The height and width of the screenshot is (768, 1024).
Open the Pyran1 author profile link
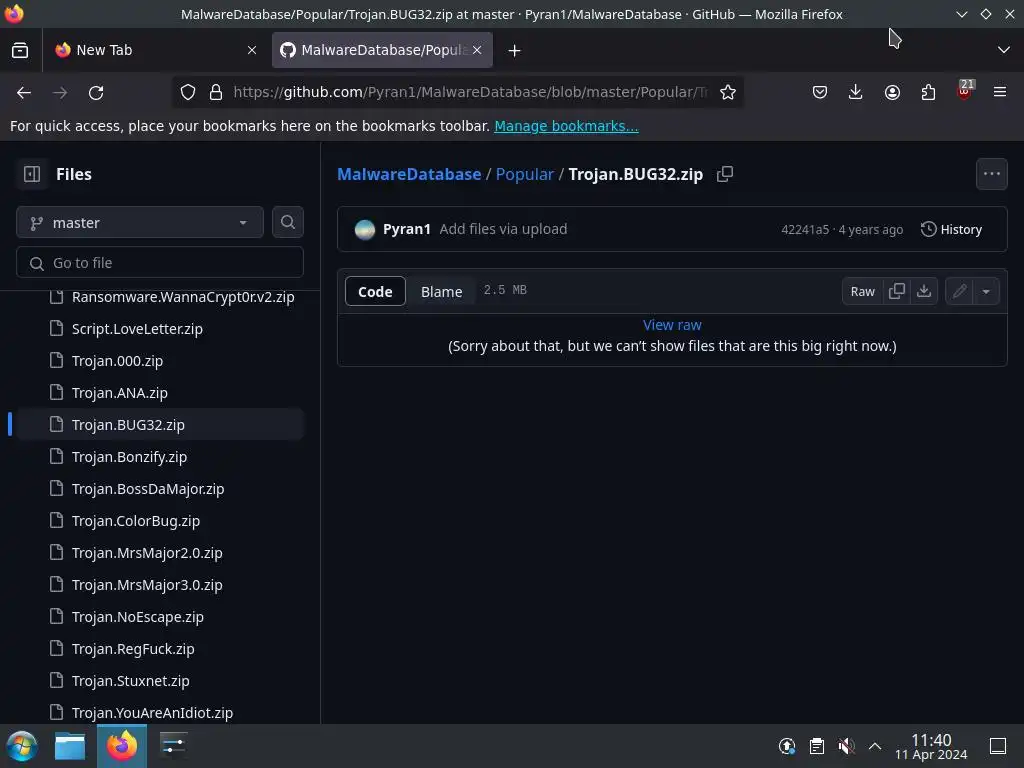tap(406, 229)
